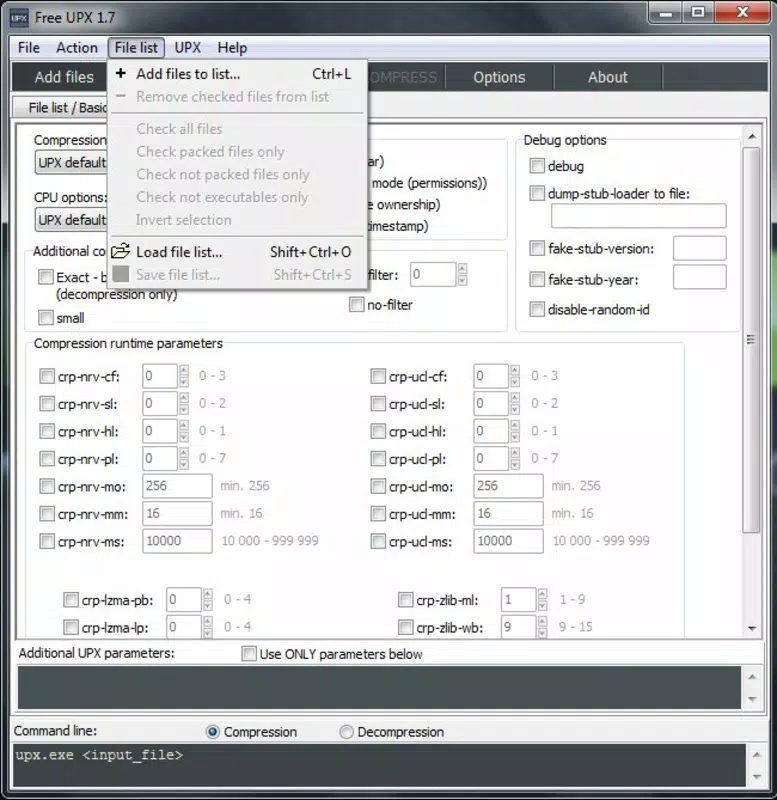Click the options panel scroll-down arrow
Viewport: 777px width, 800px height.
coord(752,628)
